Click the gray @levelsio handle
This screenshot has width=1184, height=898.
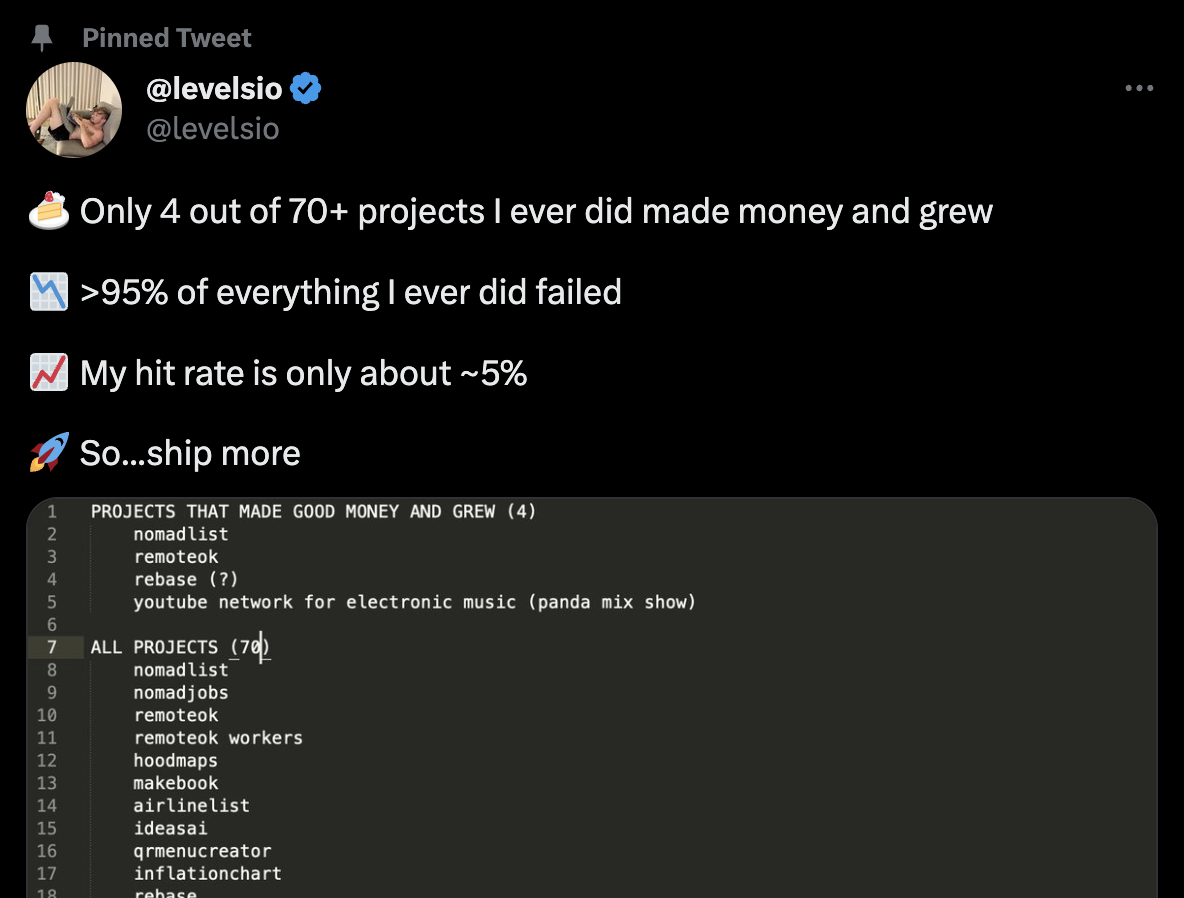[212, 128]
